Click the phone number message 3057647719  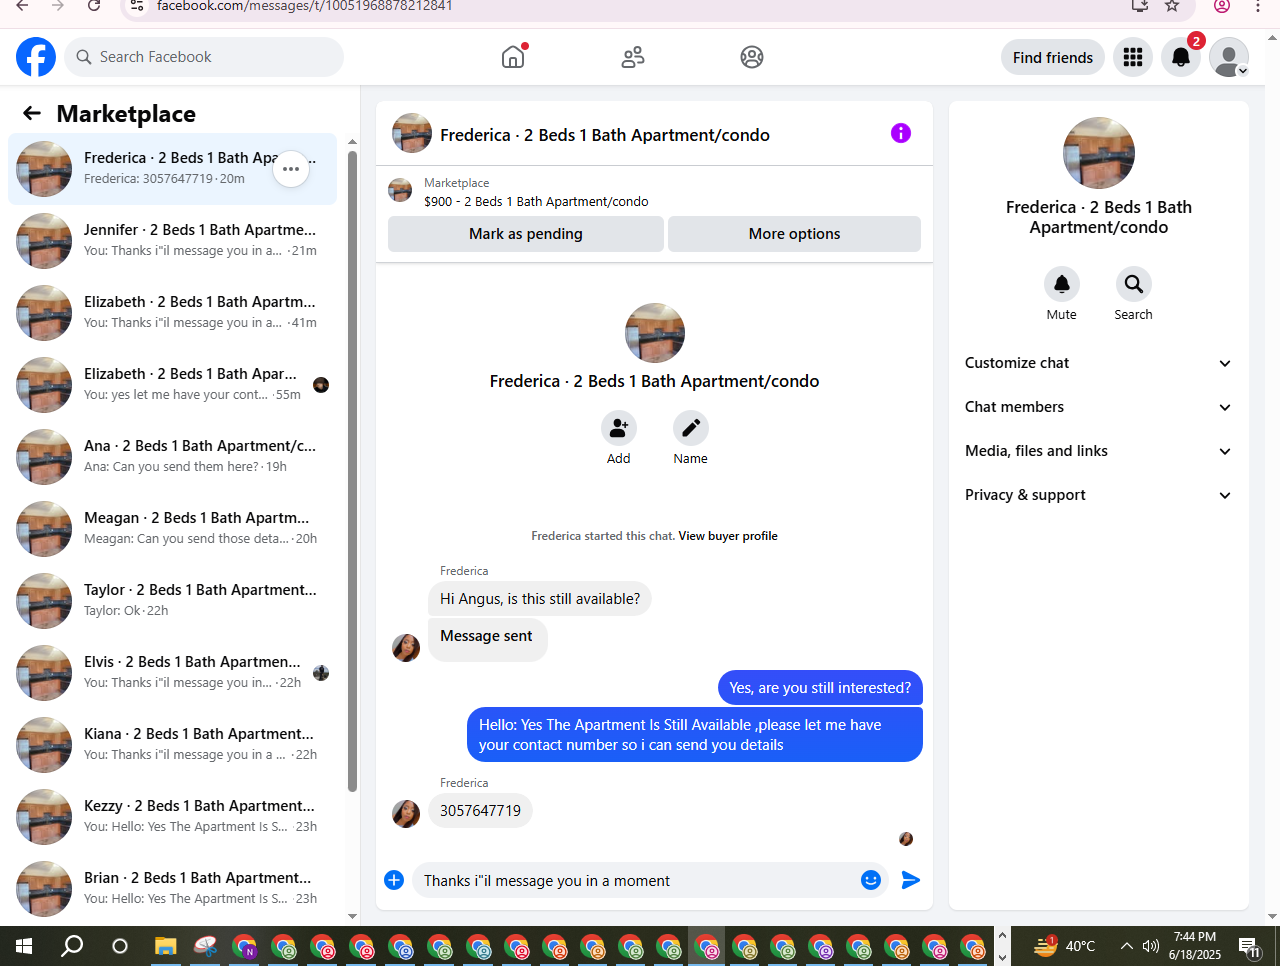pyautogui.click(x=480, y=811)
